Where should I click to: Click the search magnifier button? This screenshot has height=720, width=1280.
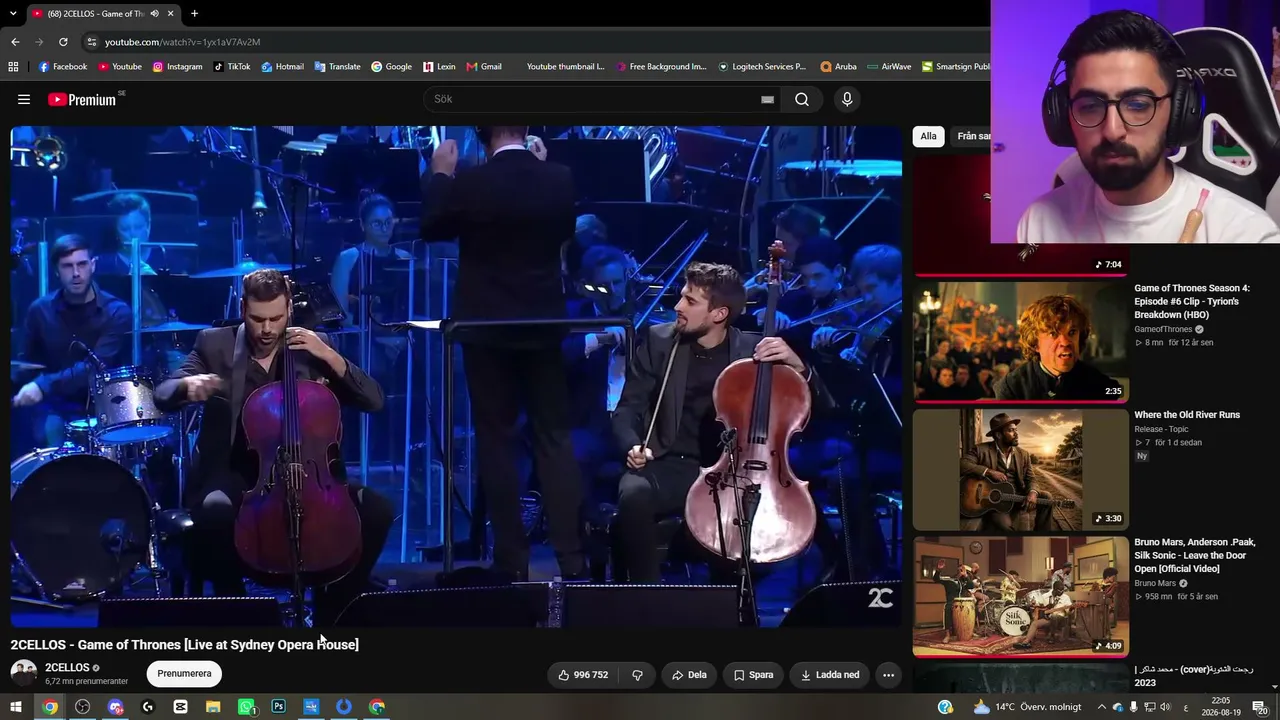pyautogui.click(x=802, y=99)
